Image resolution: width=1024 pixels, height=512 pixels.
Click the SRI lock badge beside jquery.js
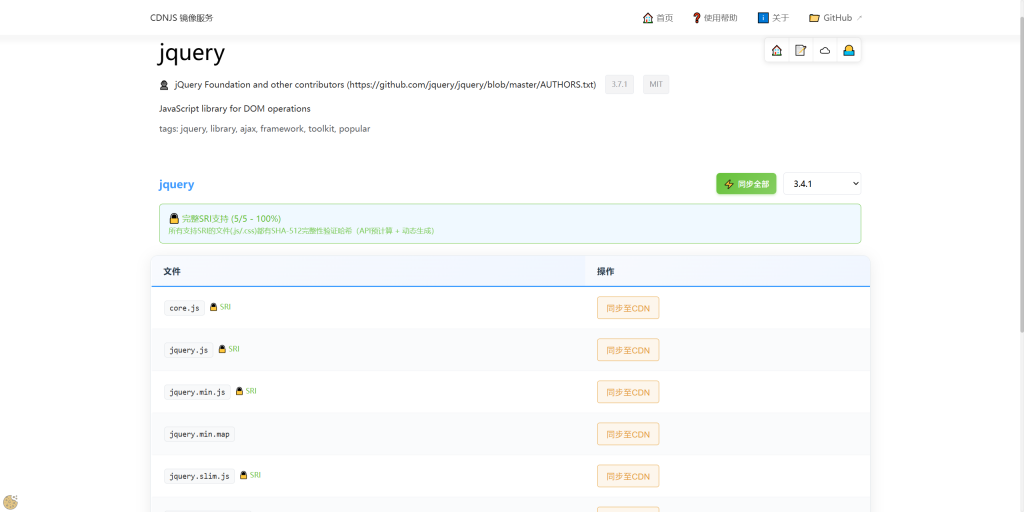229,349
